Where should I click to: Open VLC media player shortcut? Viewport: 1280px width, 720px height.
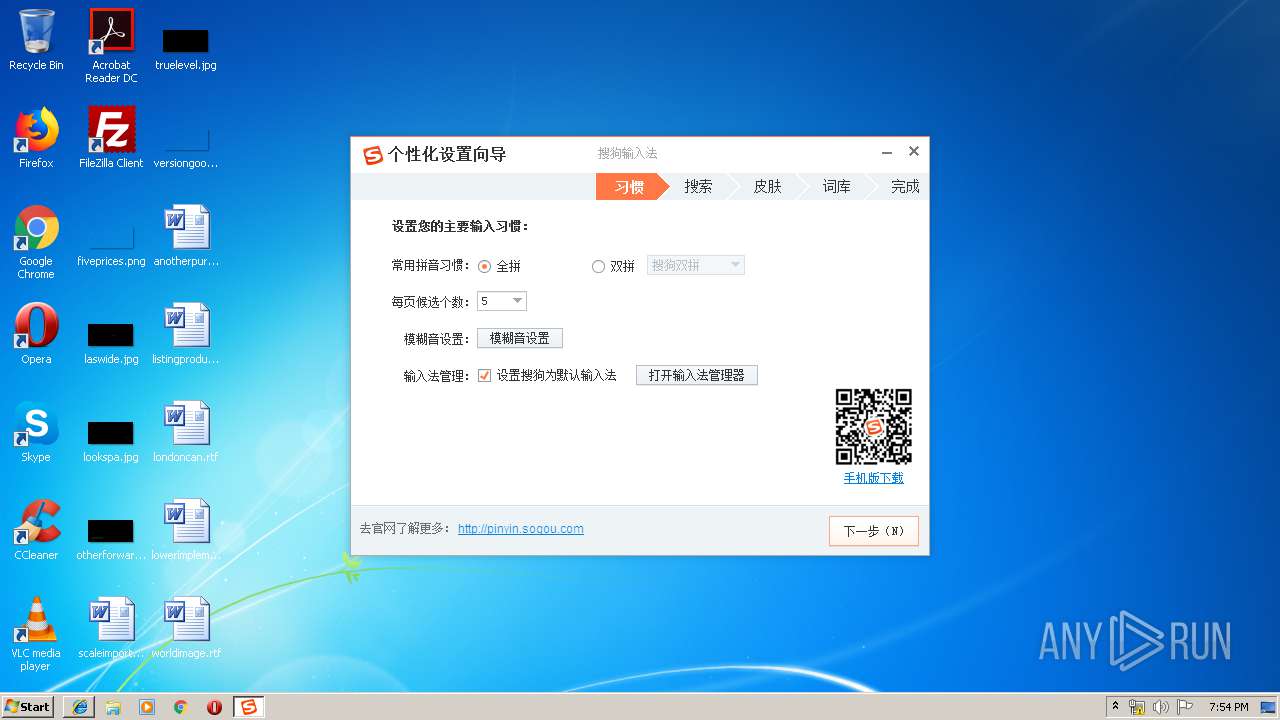pyautogui.click(x=36, y=634)
